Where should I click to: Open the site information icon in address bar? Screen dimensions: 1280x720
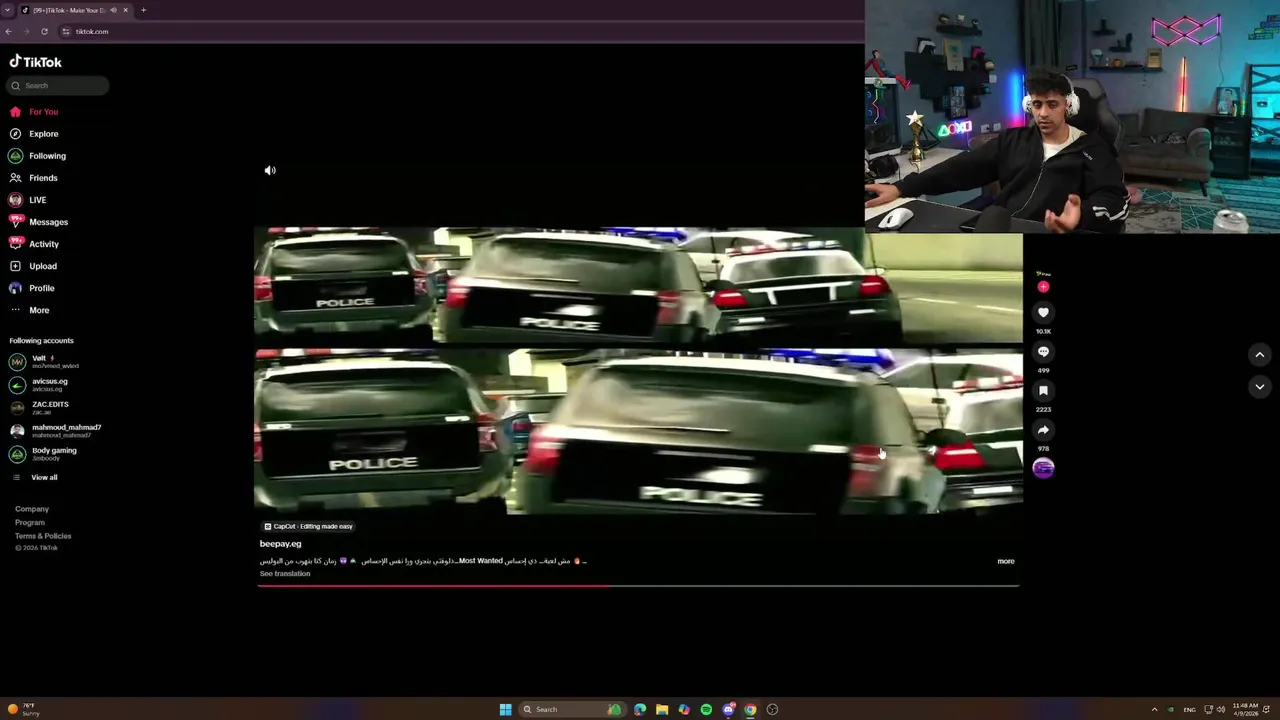coord(66,31)
